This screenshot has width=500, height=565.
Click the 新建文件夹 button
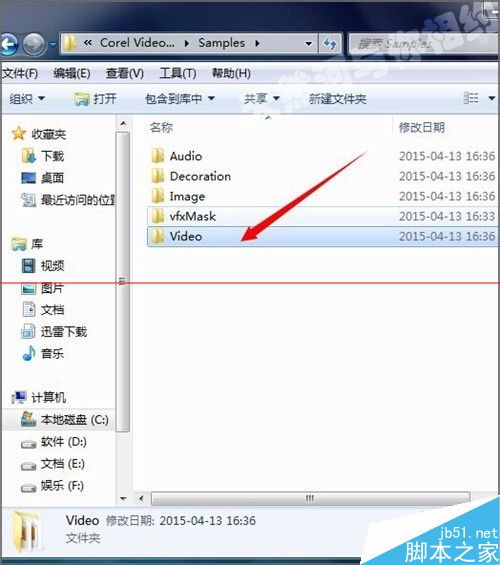click(338, 99)
